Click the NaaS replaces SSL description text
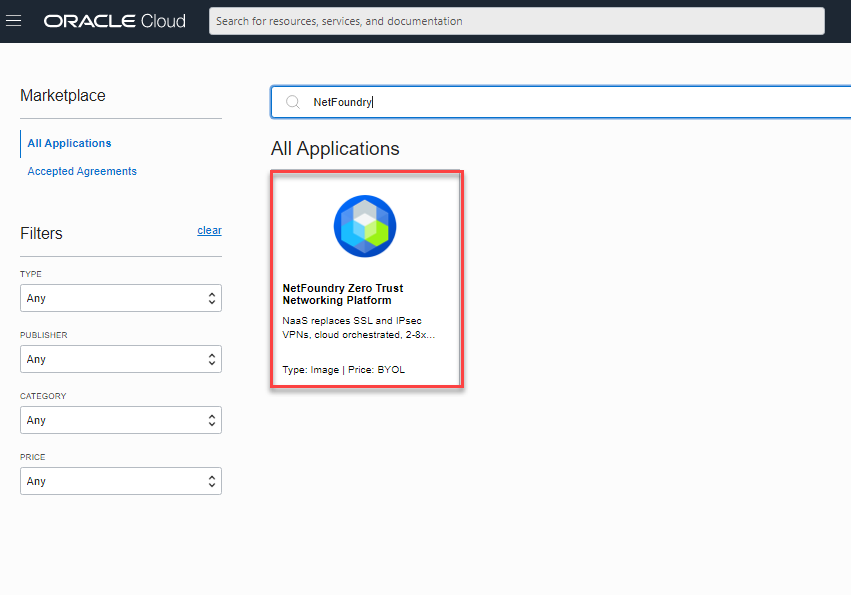Image resolution: width=851 pixels, height=595 pixels. [358, 328]
